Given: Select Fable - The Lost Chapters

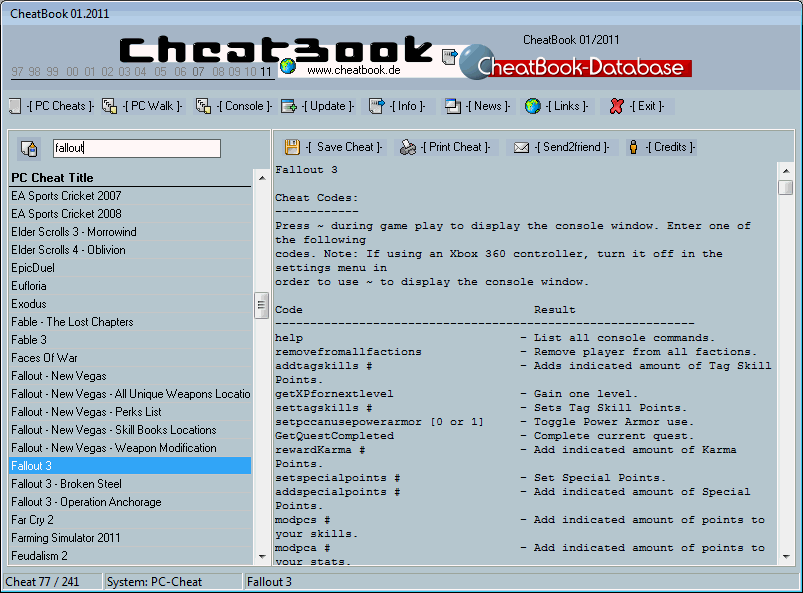Looking at the screenshot, I should [x=131, y=322].
